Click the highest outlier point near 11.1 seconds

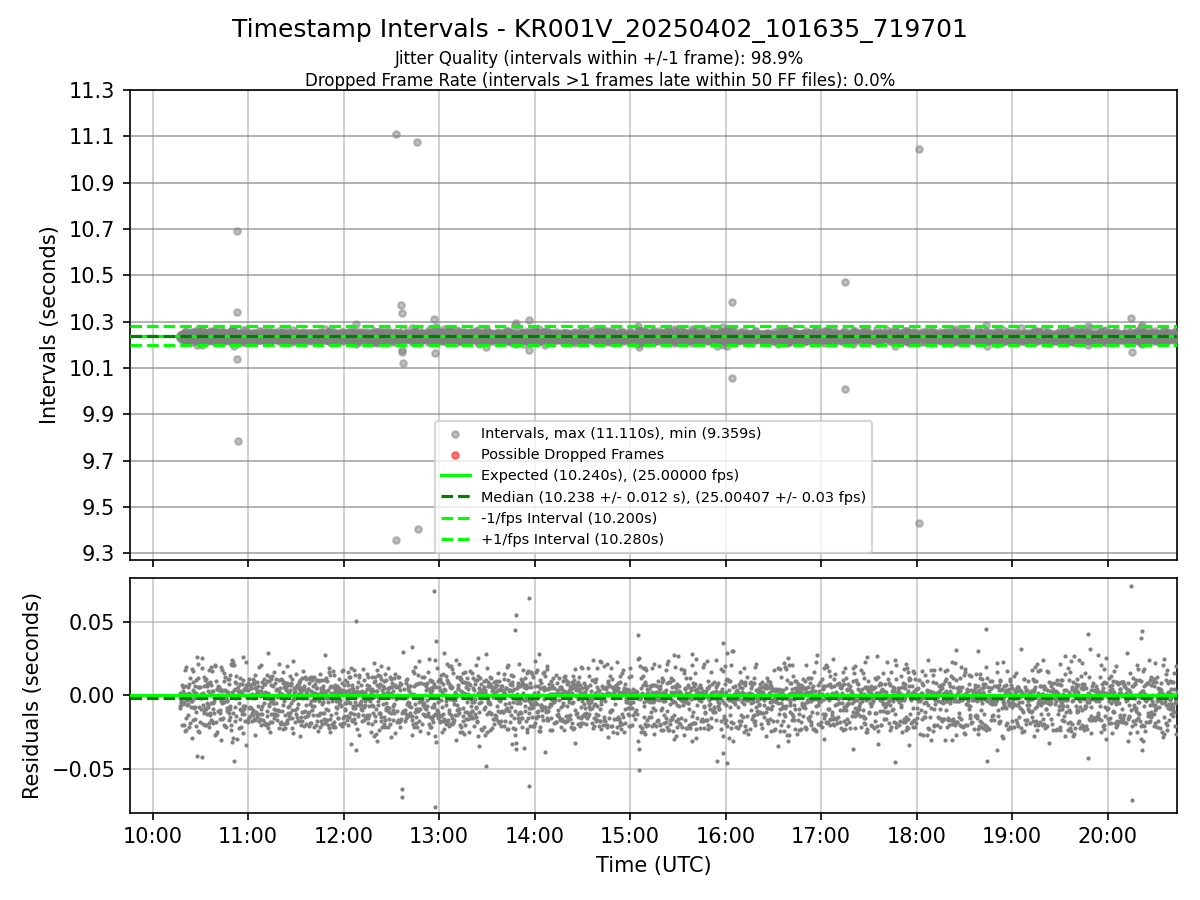pyautogui.click(x=396, y=134)
